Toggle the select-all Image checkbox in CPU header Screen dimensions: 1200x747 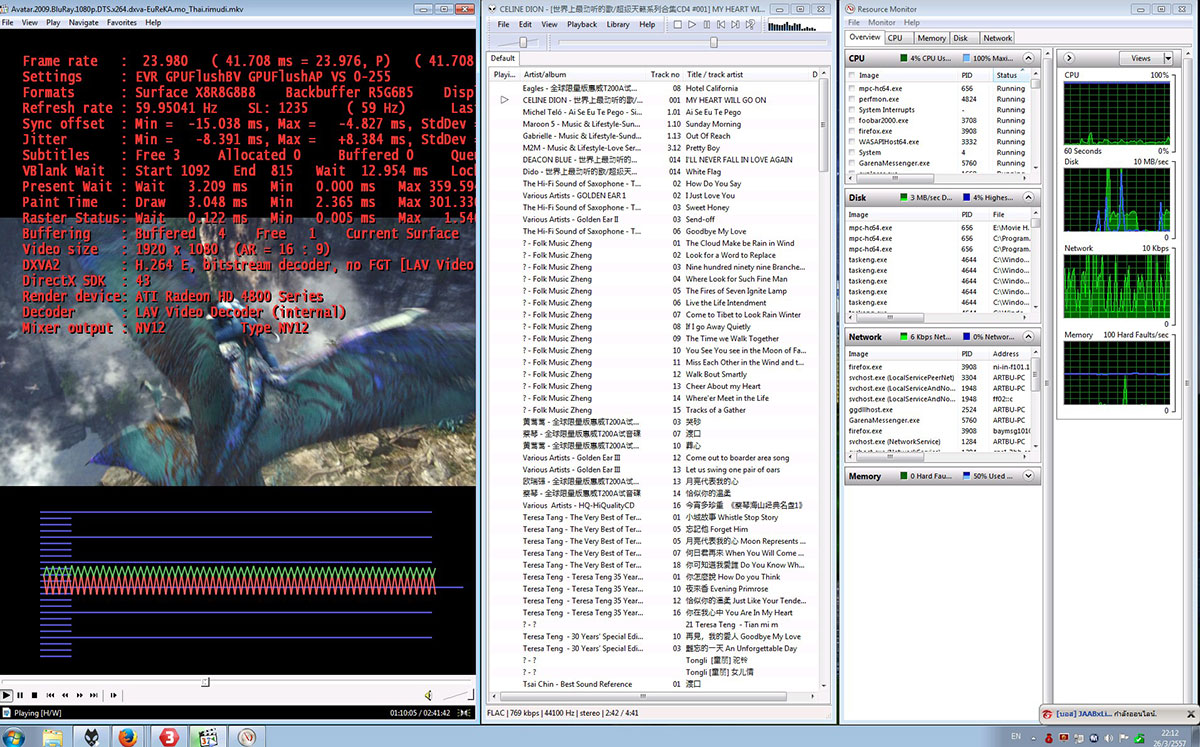click(852, 75)
